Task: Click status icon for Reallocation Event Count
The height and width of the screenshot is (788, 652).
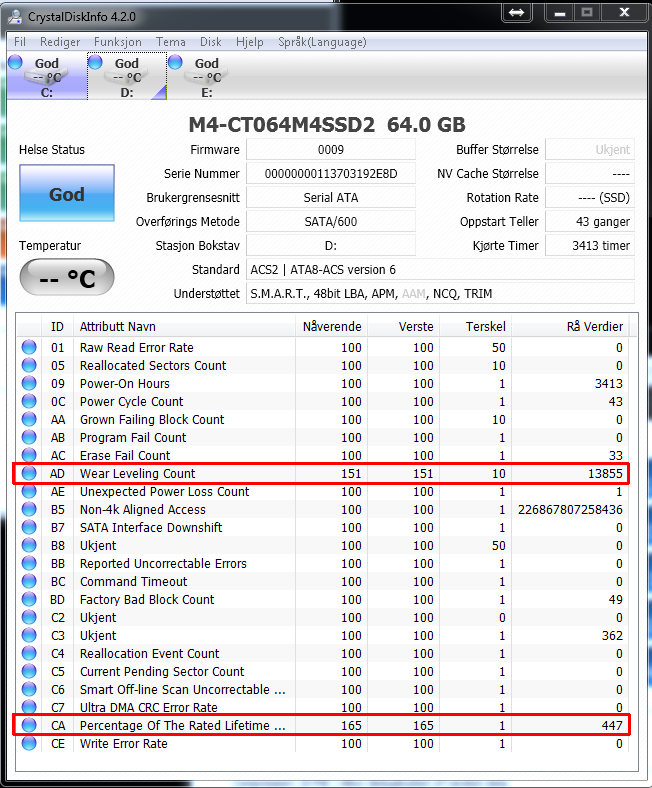Action: coord(29,654)
